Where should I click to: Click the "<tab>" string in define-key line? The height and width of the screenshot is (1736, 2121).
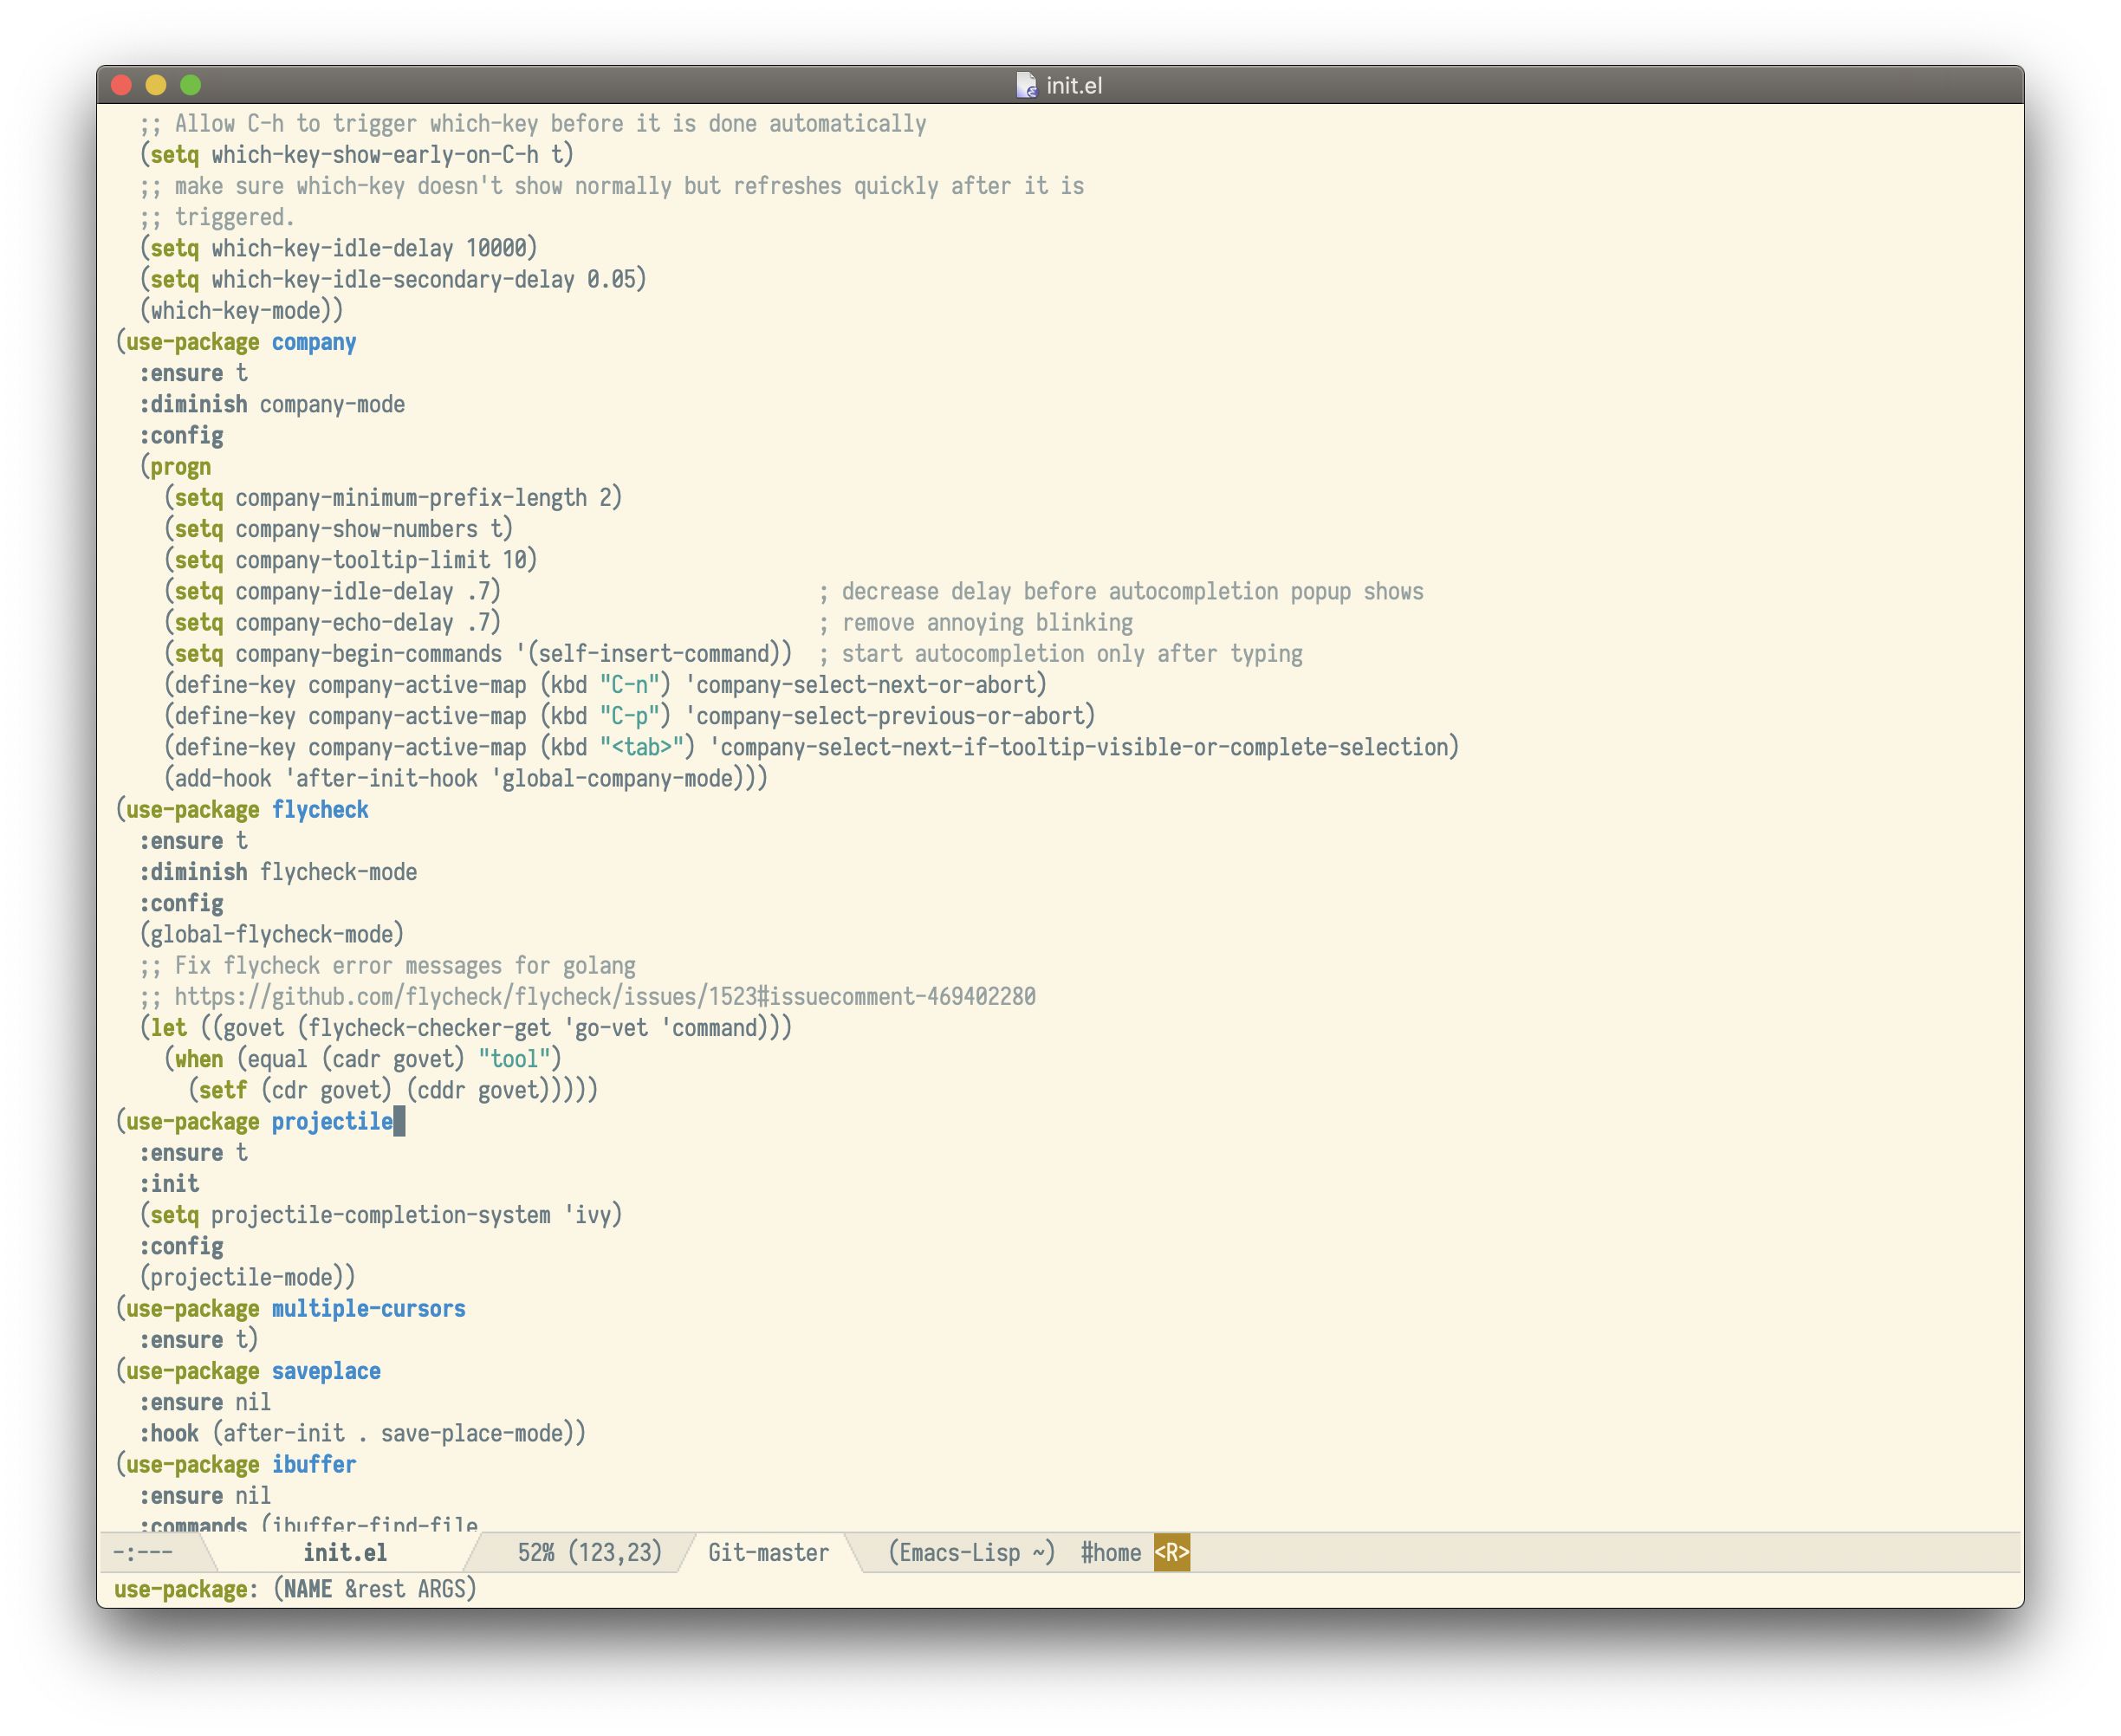click(x=641, y=747)
